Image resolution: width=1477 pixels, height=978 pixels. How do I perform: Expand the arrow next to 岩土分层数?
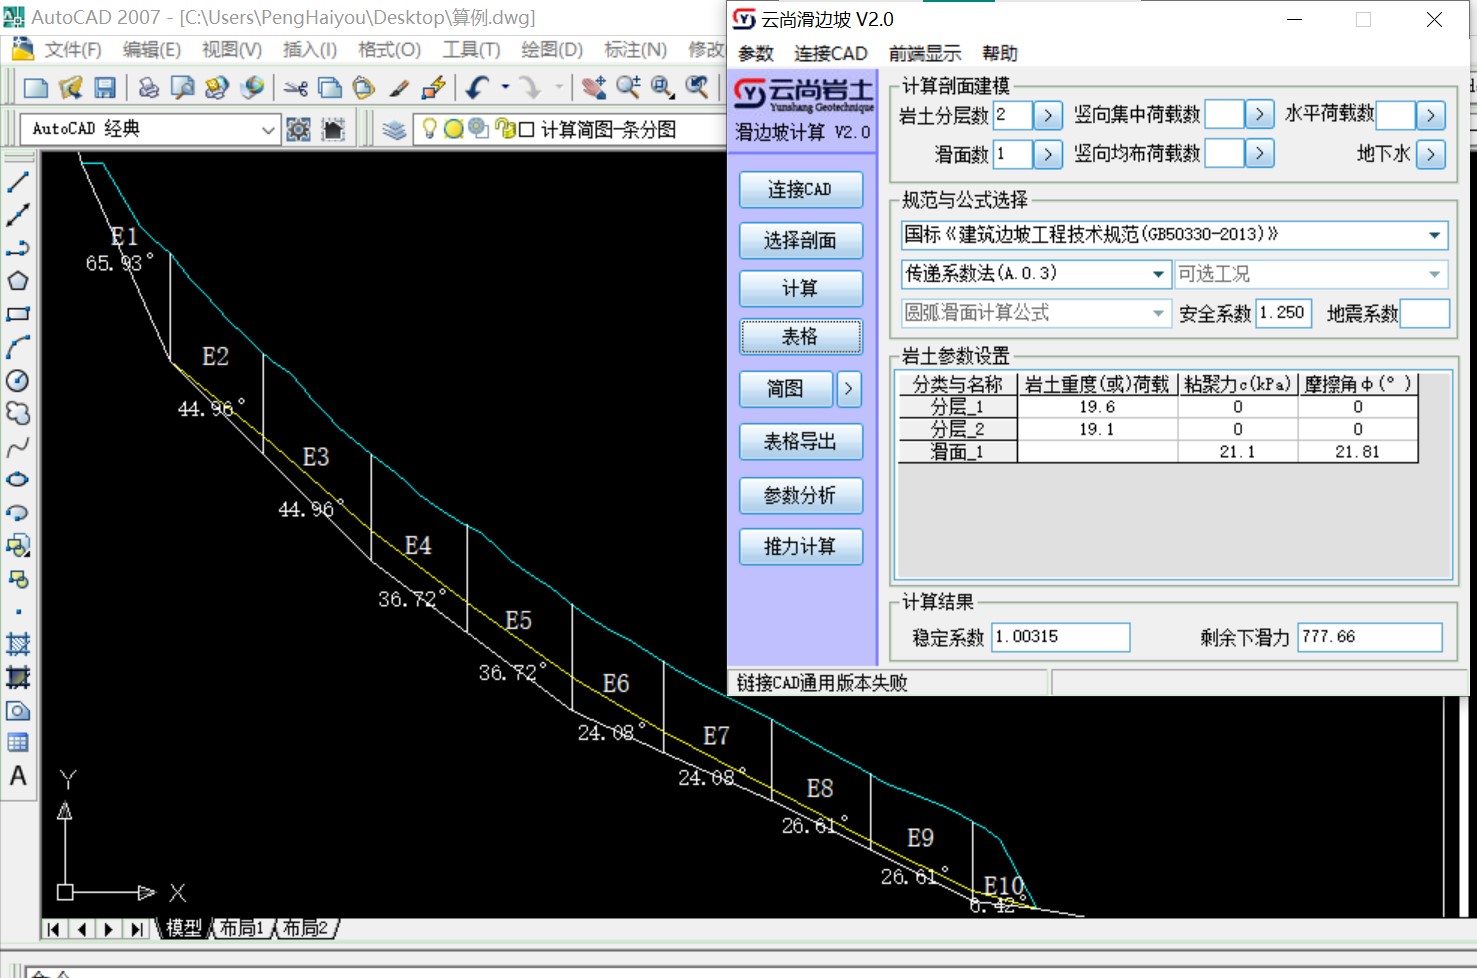[x=1047, y=116]
